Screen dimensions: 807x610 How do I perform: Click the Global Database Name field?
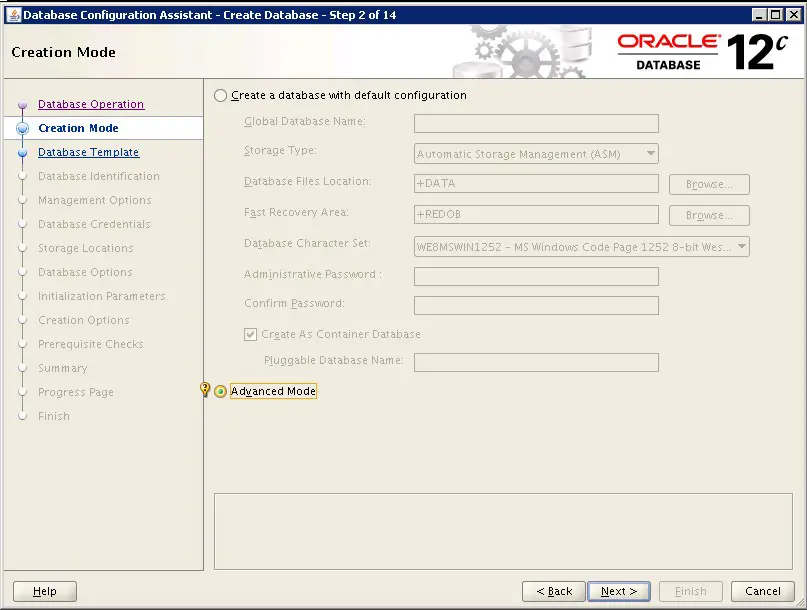pyautogui.click(x=536, y=124)
